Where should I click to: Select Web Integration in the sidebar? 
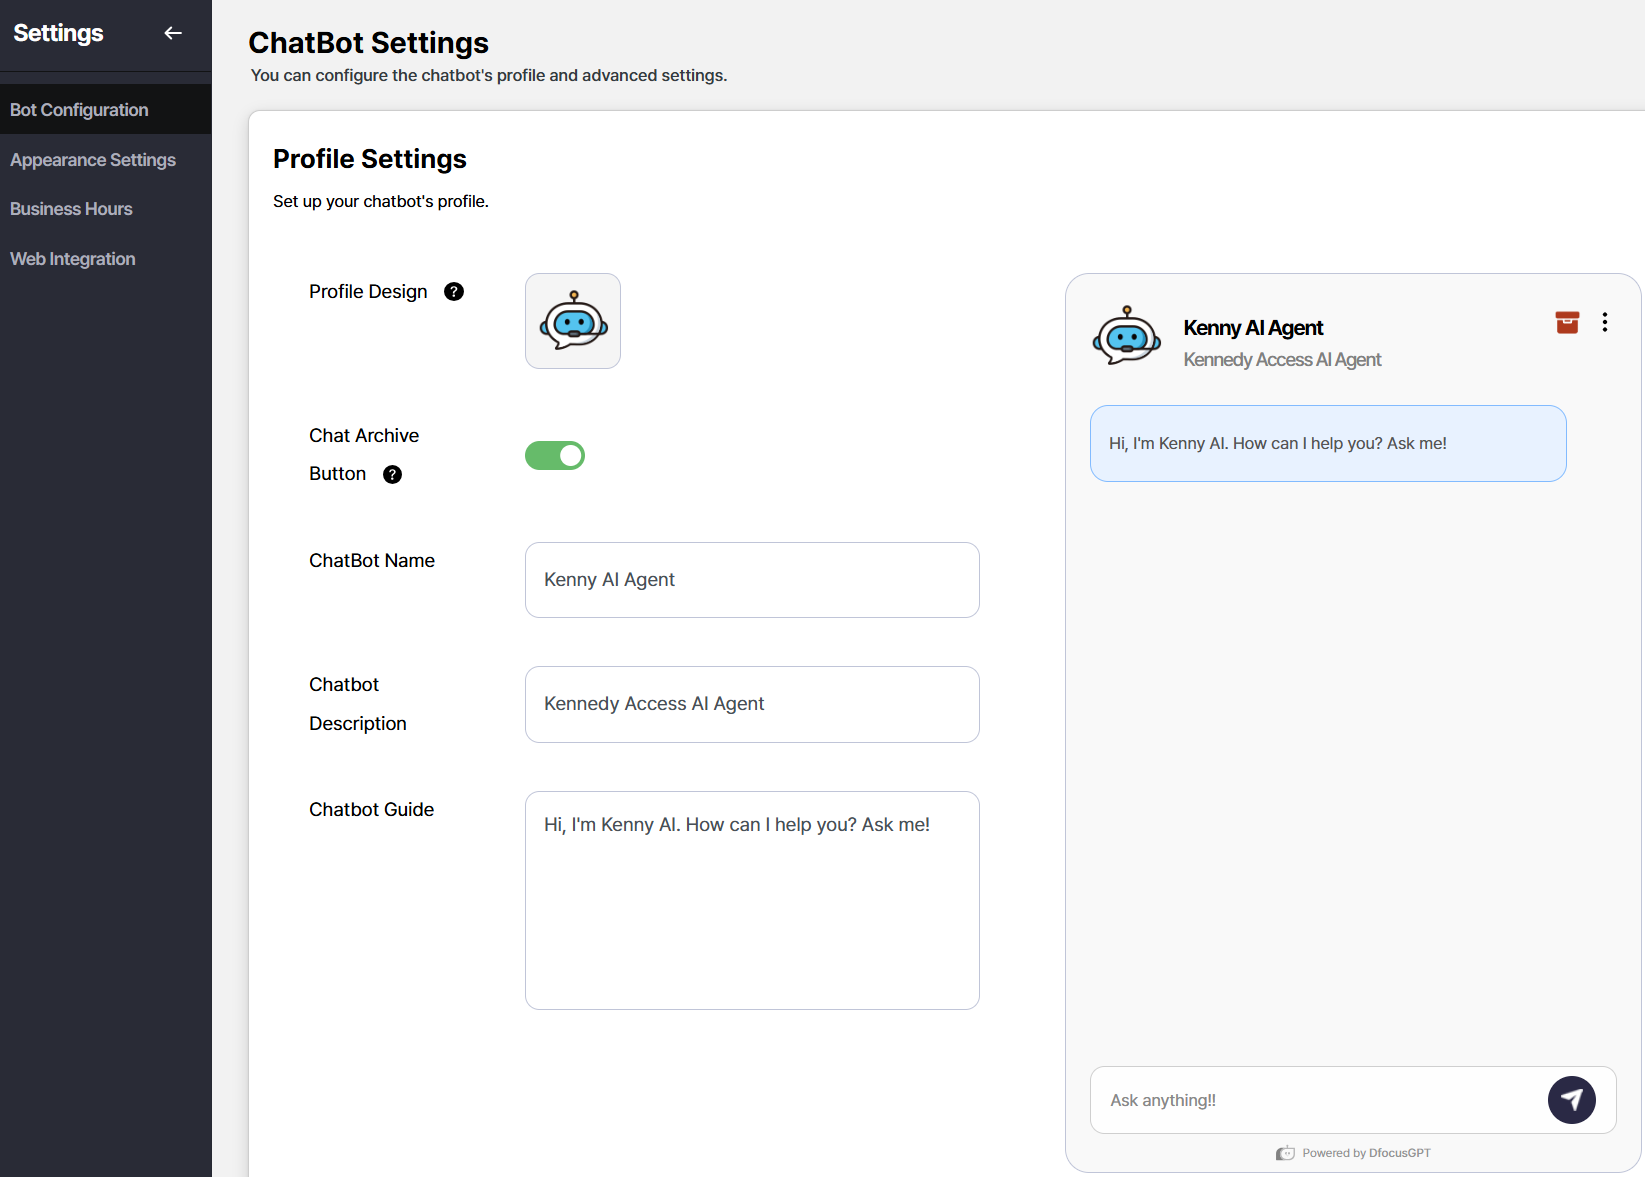[x=73, y=259]
